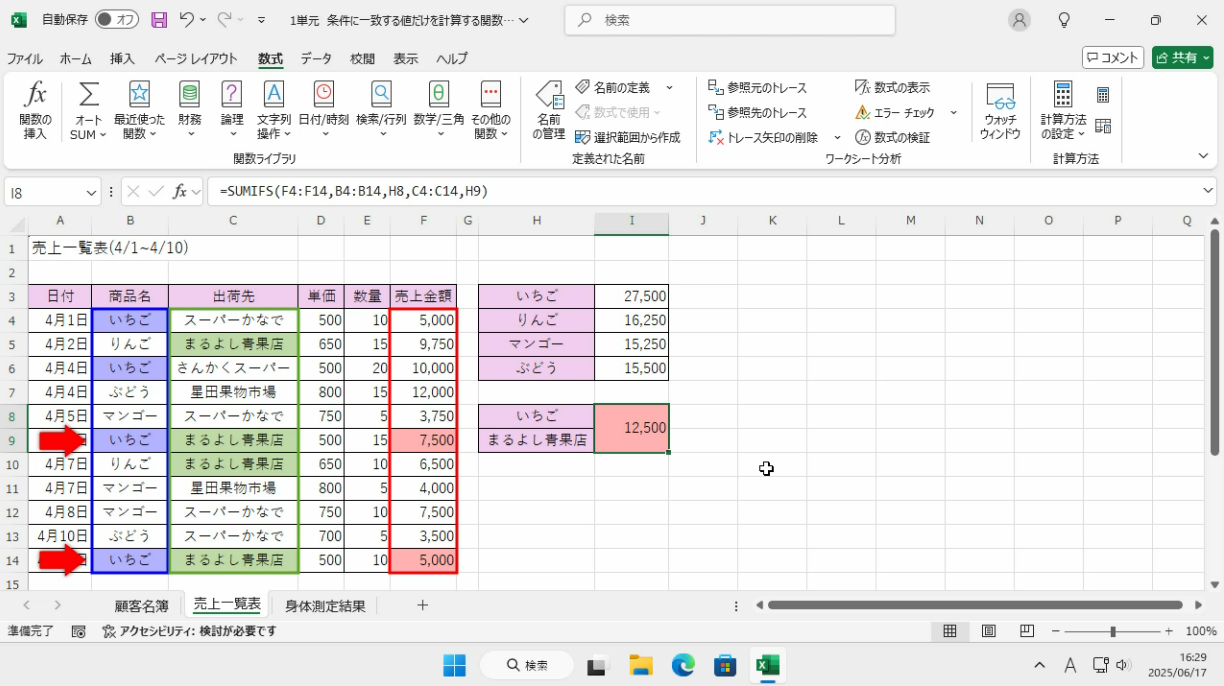Open the Logical (論理) functions menu

tap(231, 111)
